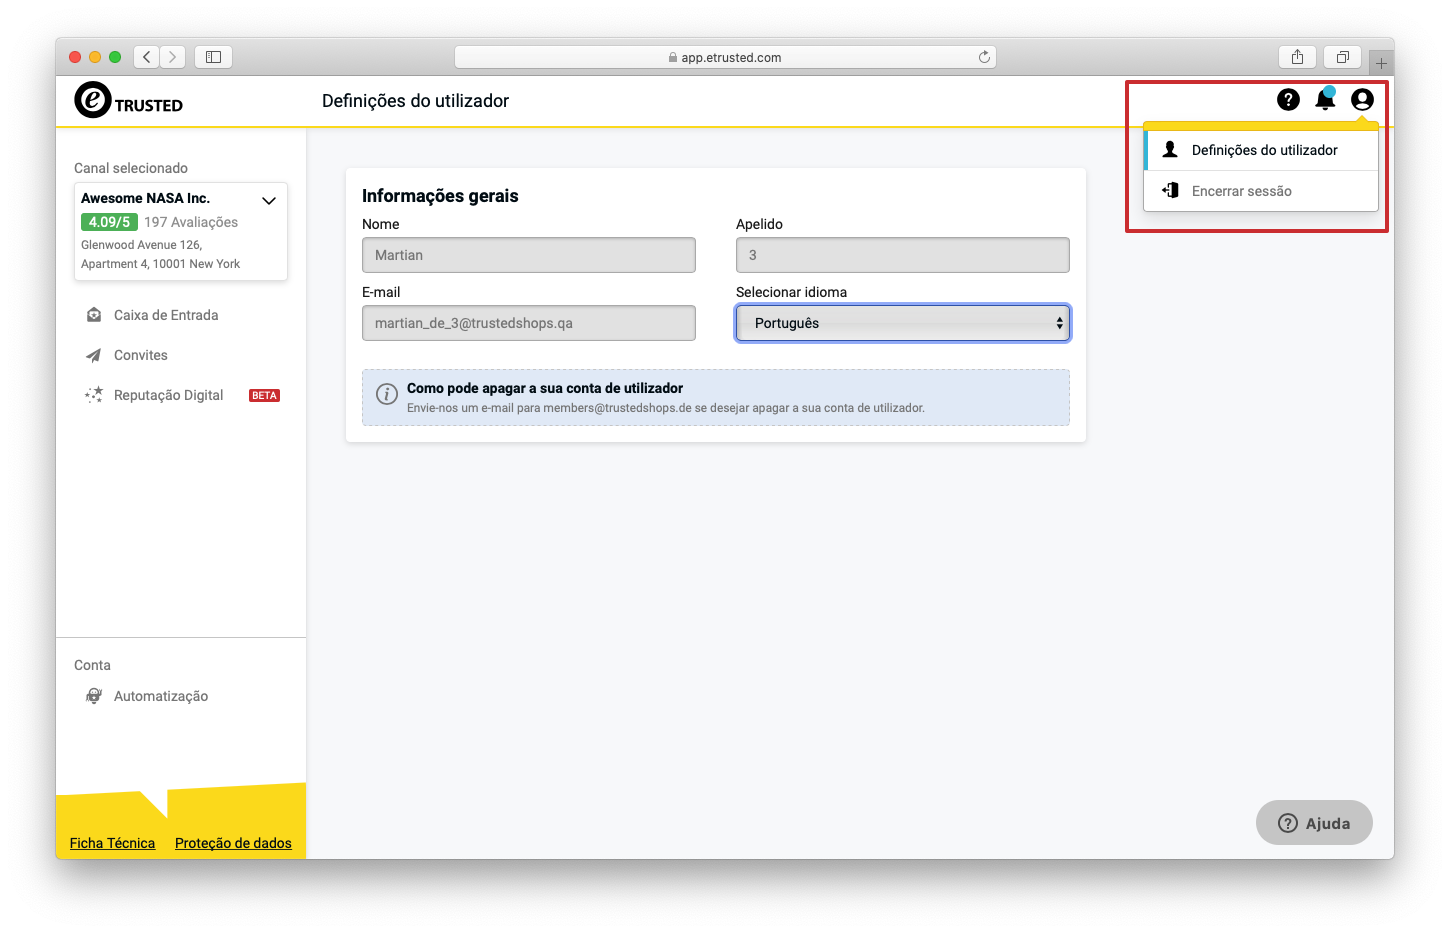Click the user account avatar icon

(x=1362, y=99)
